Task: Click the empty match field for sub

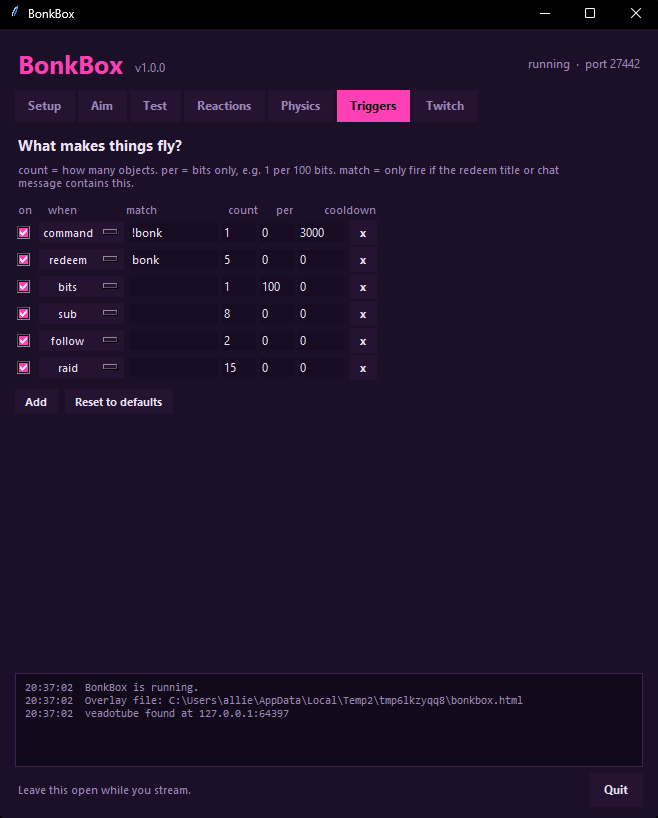Action: click(174, 314)
